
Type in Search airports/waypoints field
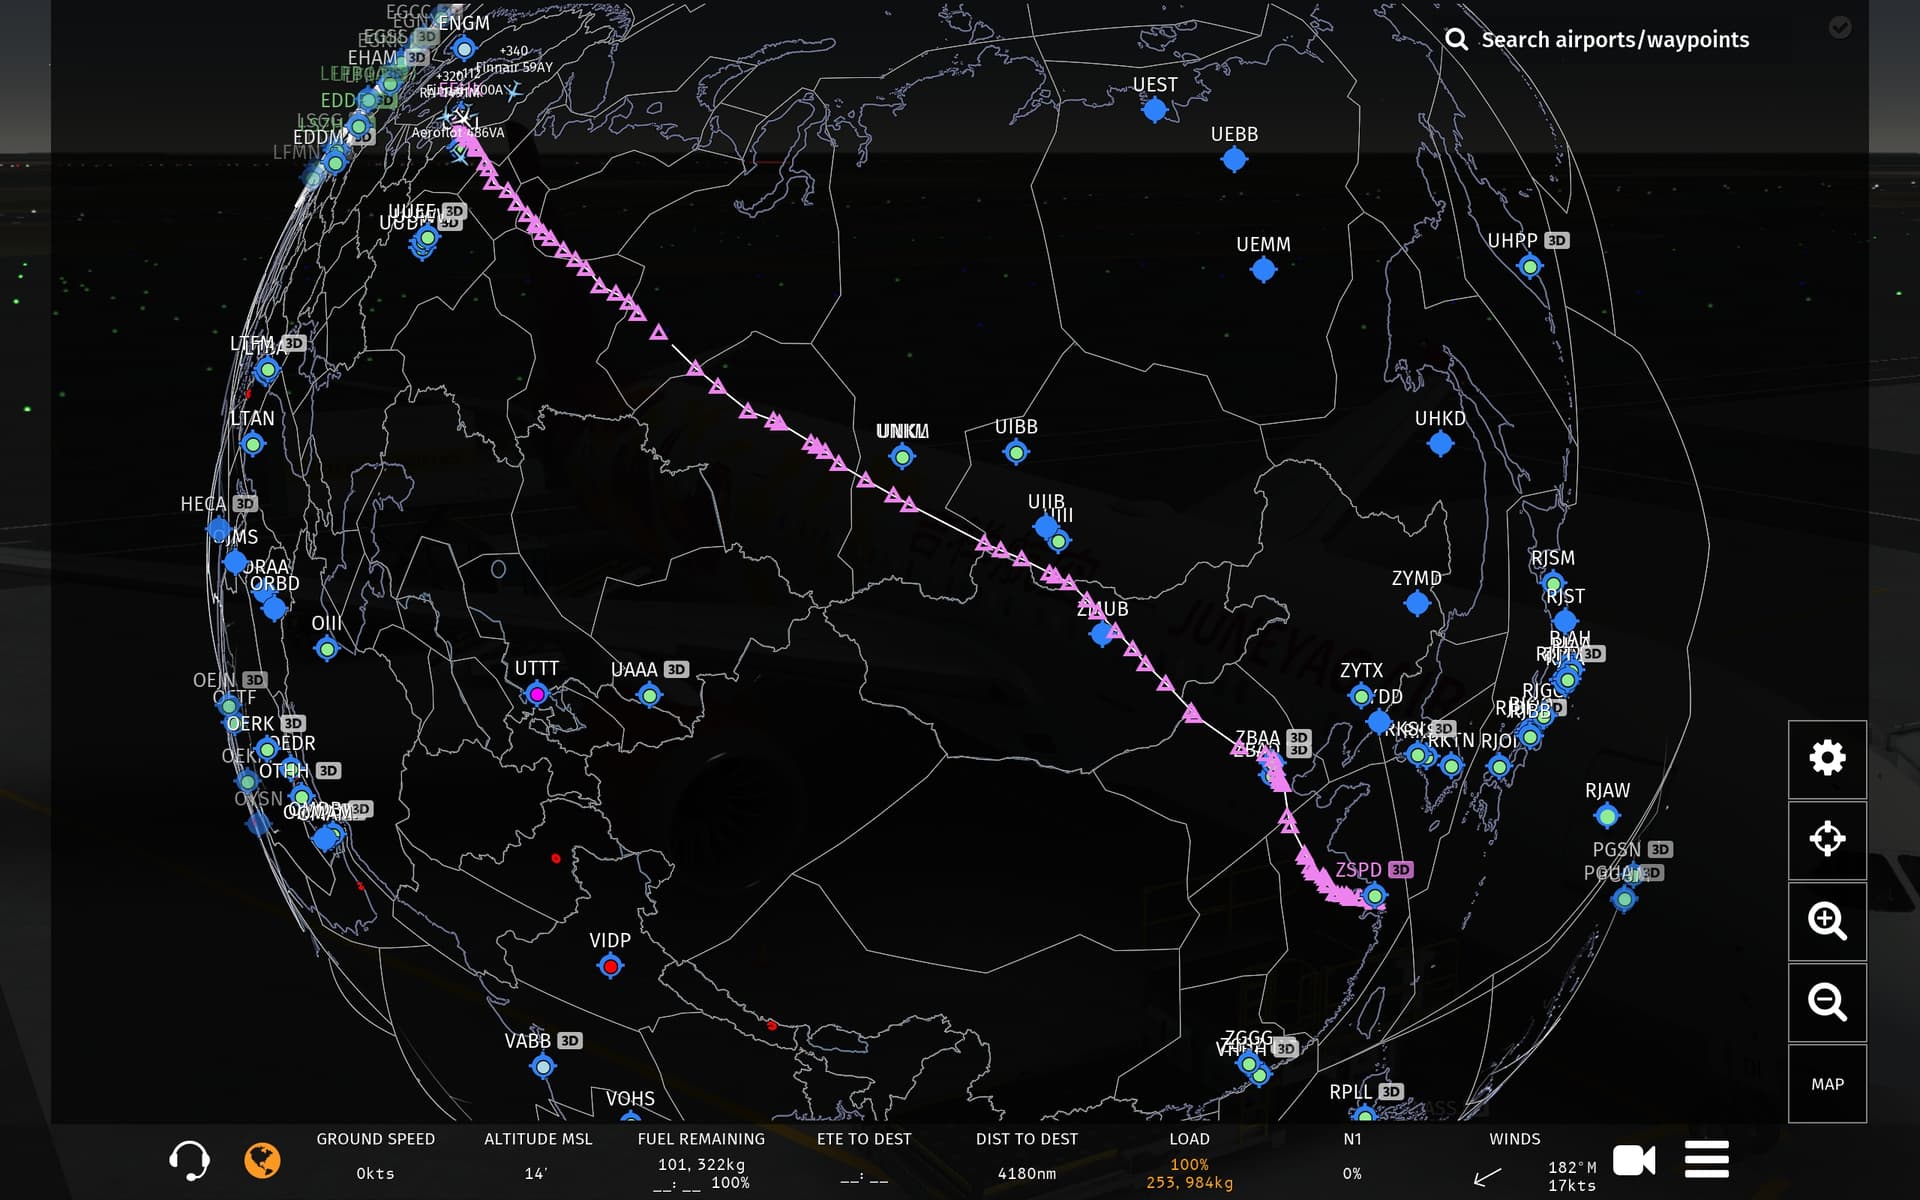(x=1614, y=40)
